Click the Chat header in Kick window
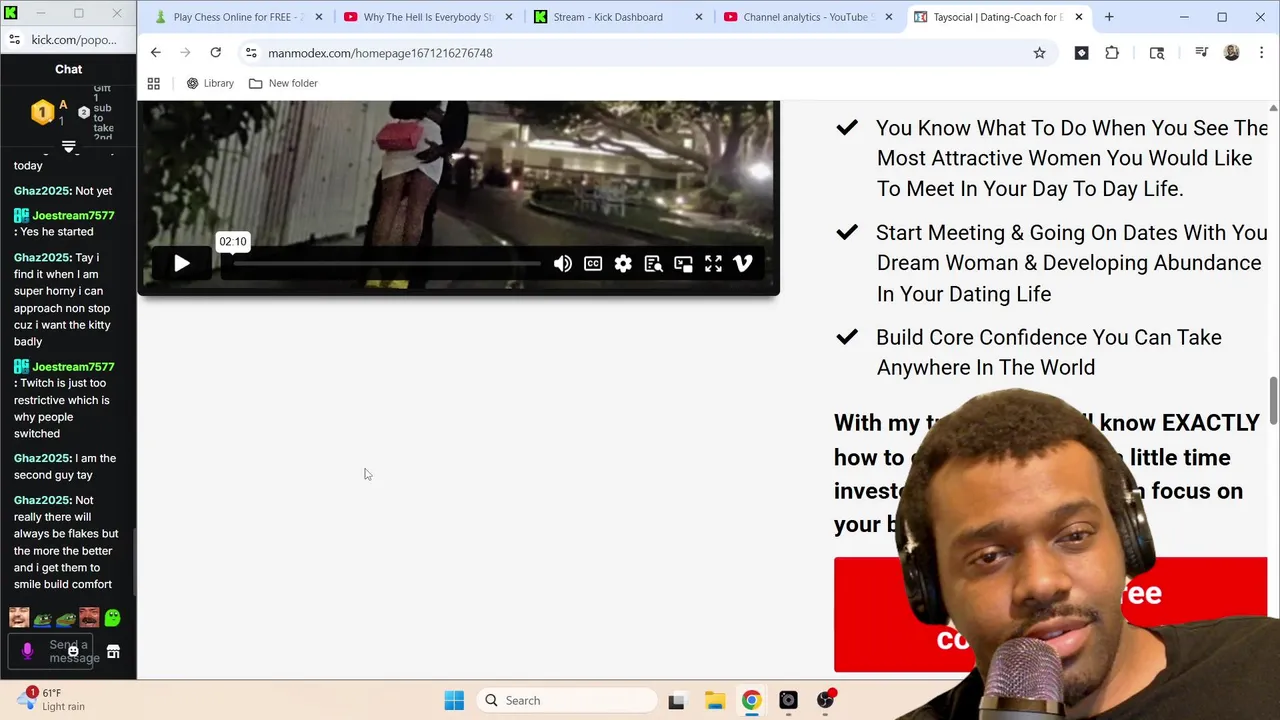 [x=69, y=69]
